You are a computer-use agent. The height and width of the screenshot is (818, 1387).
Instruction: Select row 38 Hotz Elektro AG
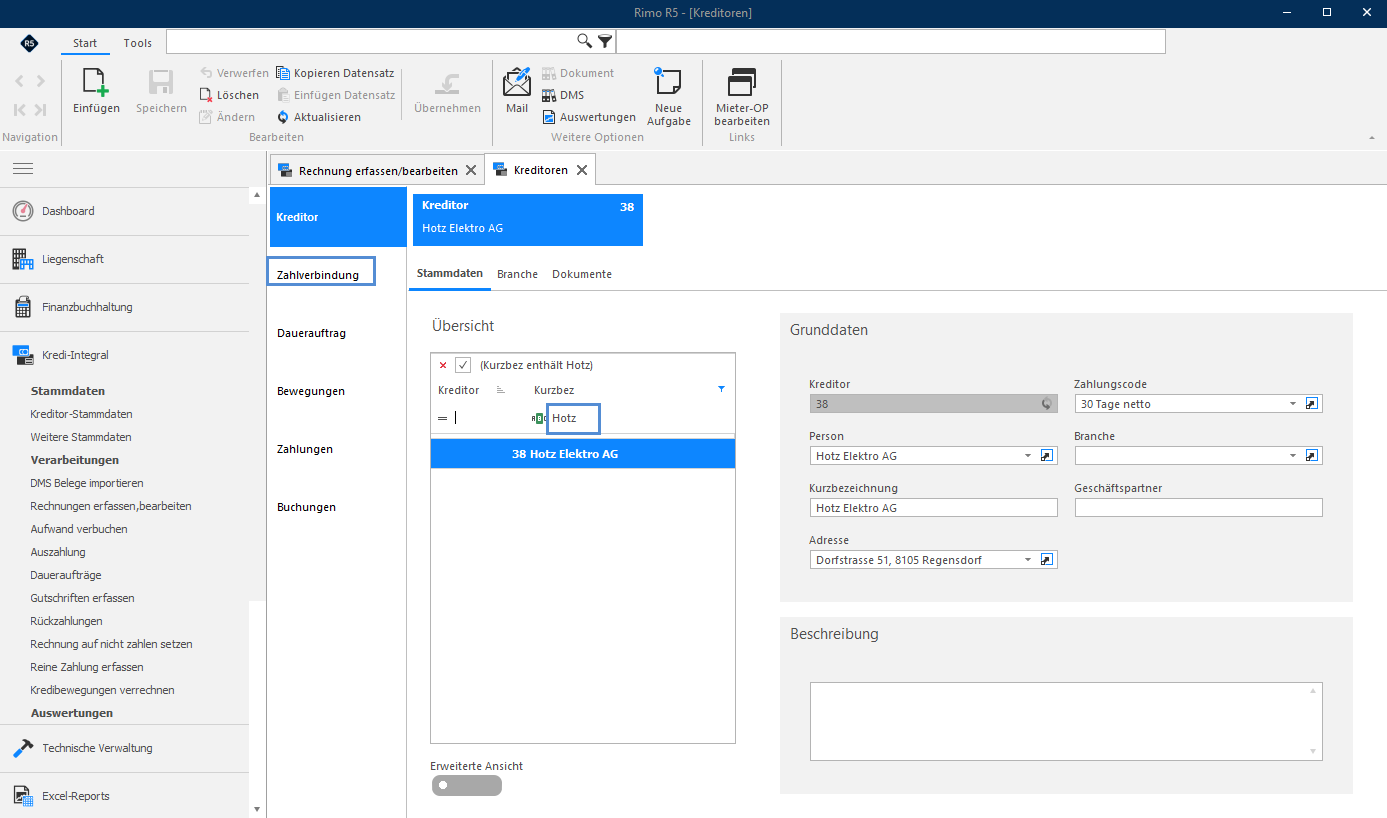coord(583,453)
